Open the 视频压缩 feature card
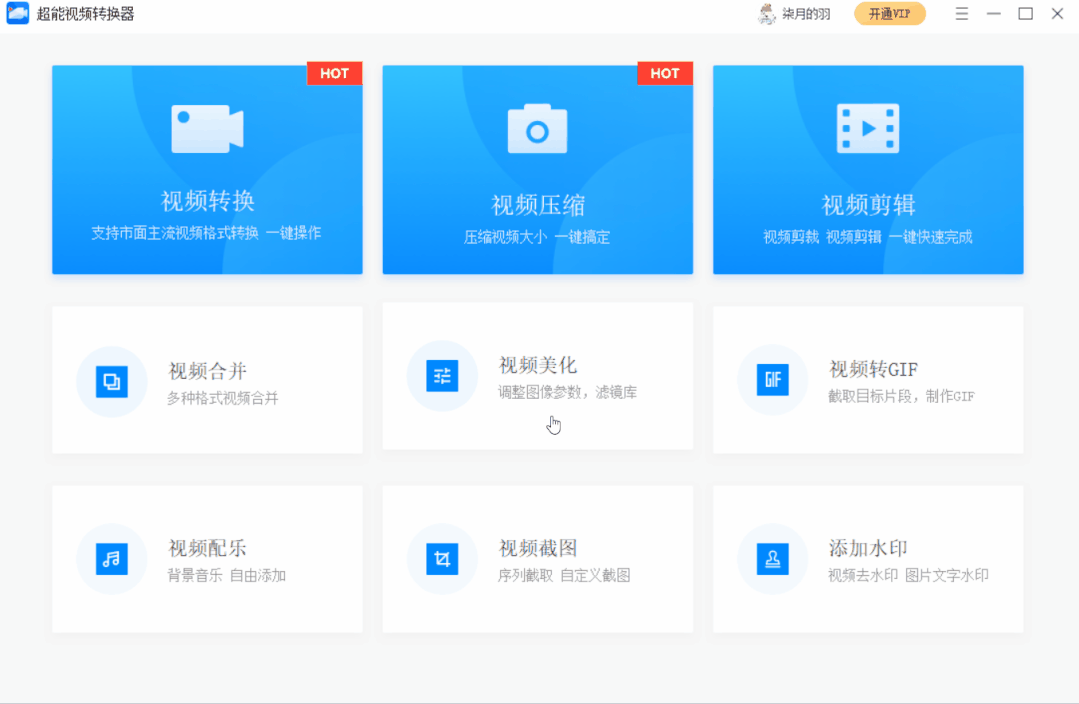 pos(537,170)
